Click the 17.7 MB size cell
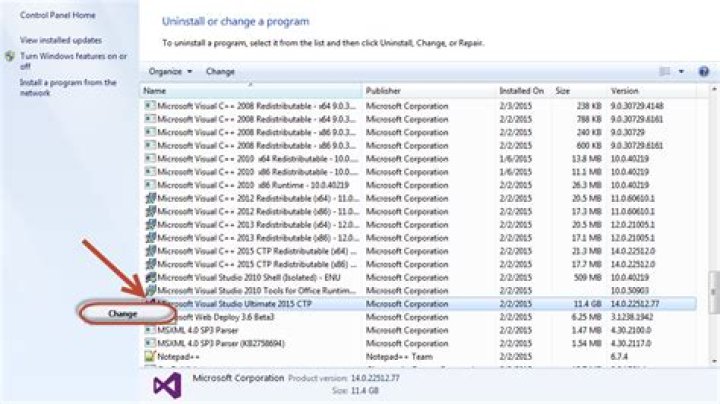The image size is (720, 404). [586, 264]
